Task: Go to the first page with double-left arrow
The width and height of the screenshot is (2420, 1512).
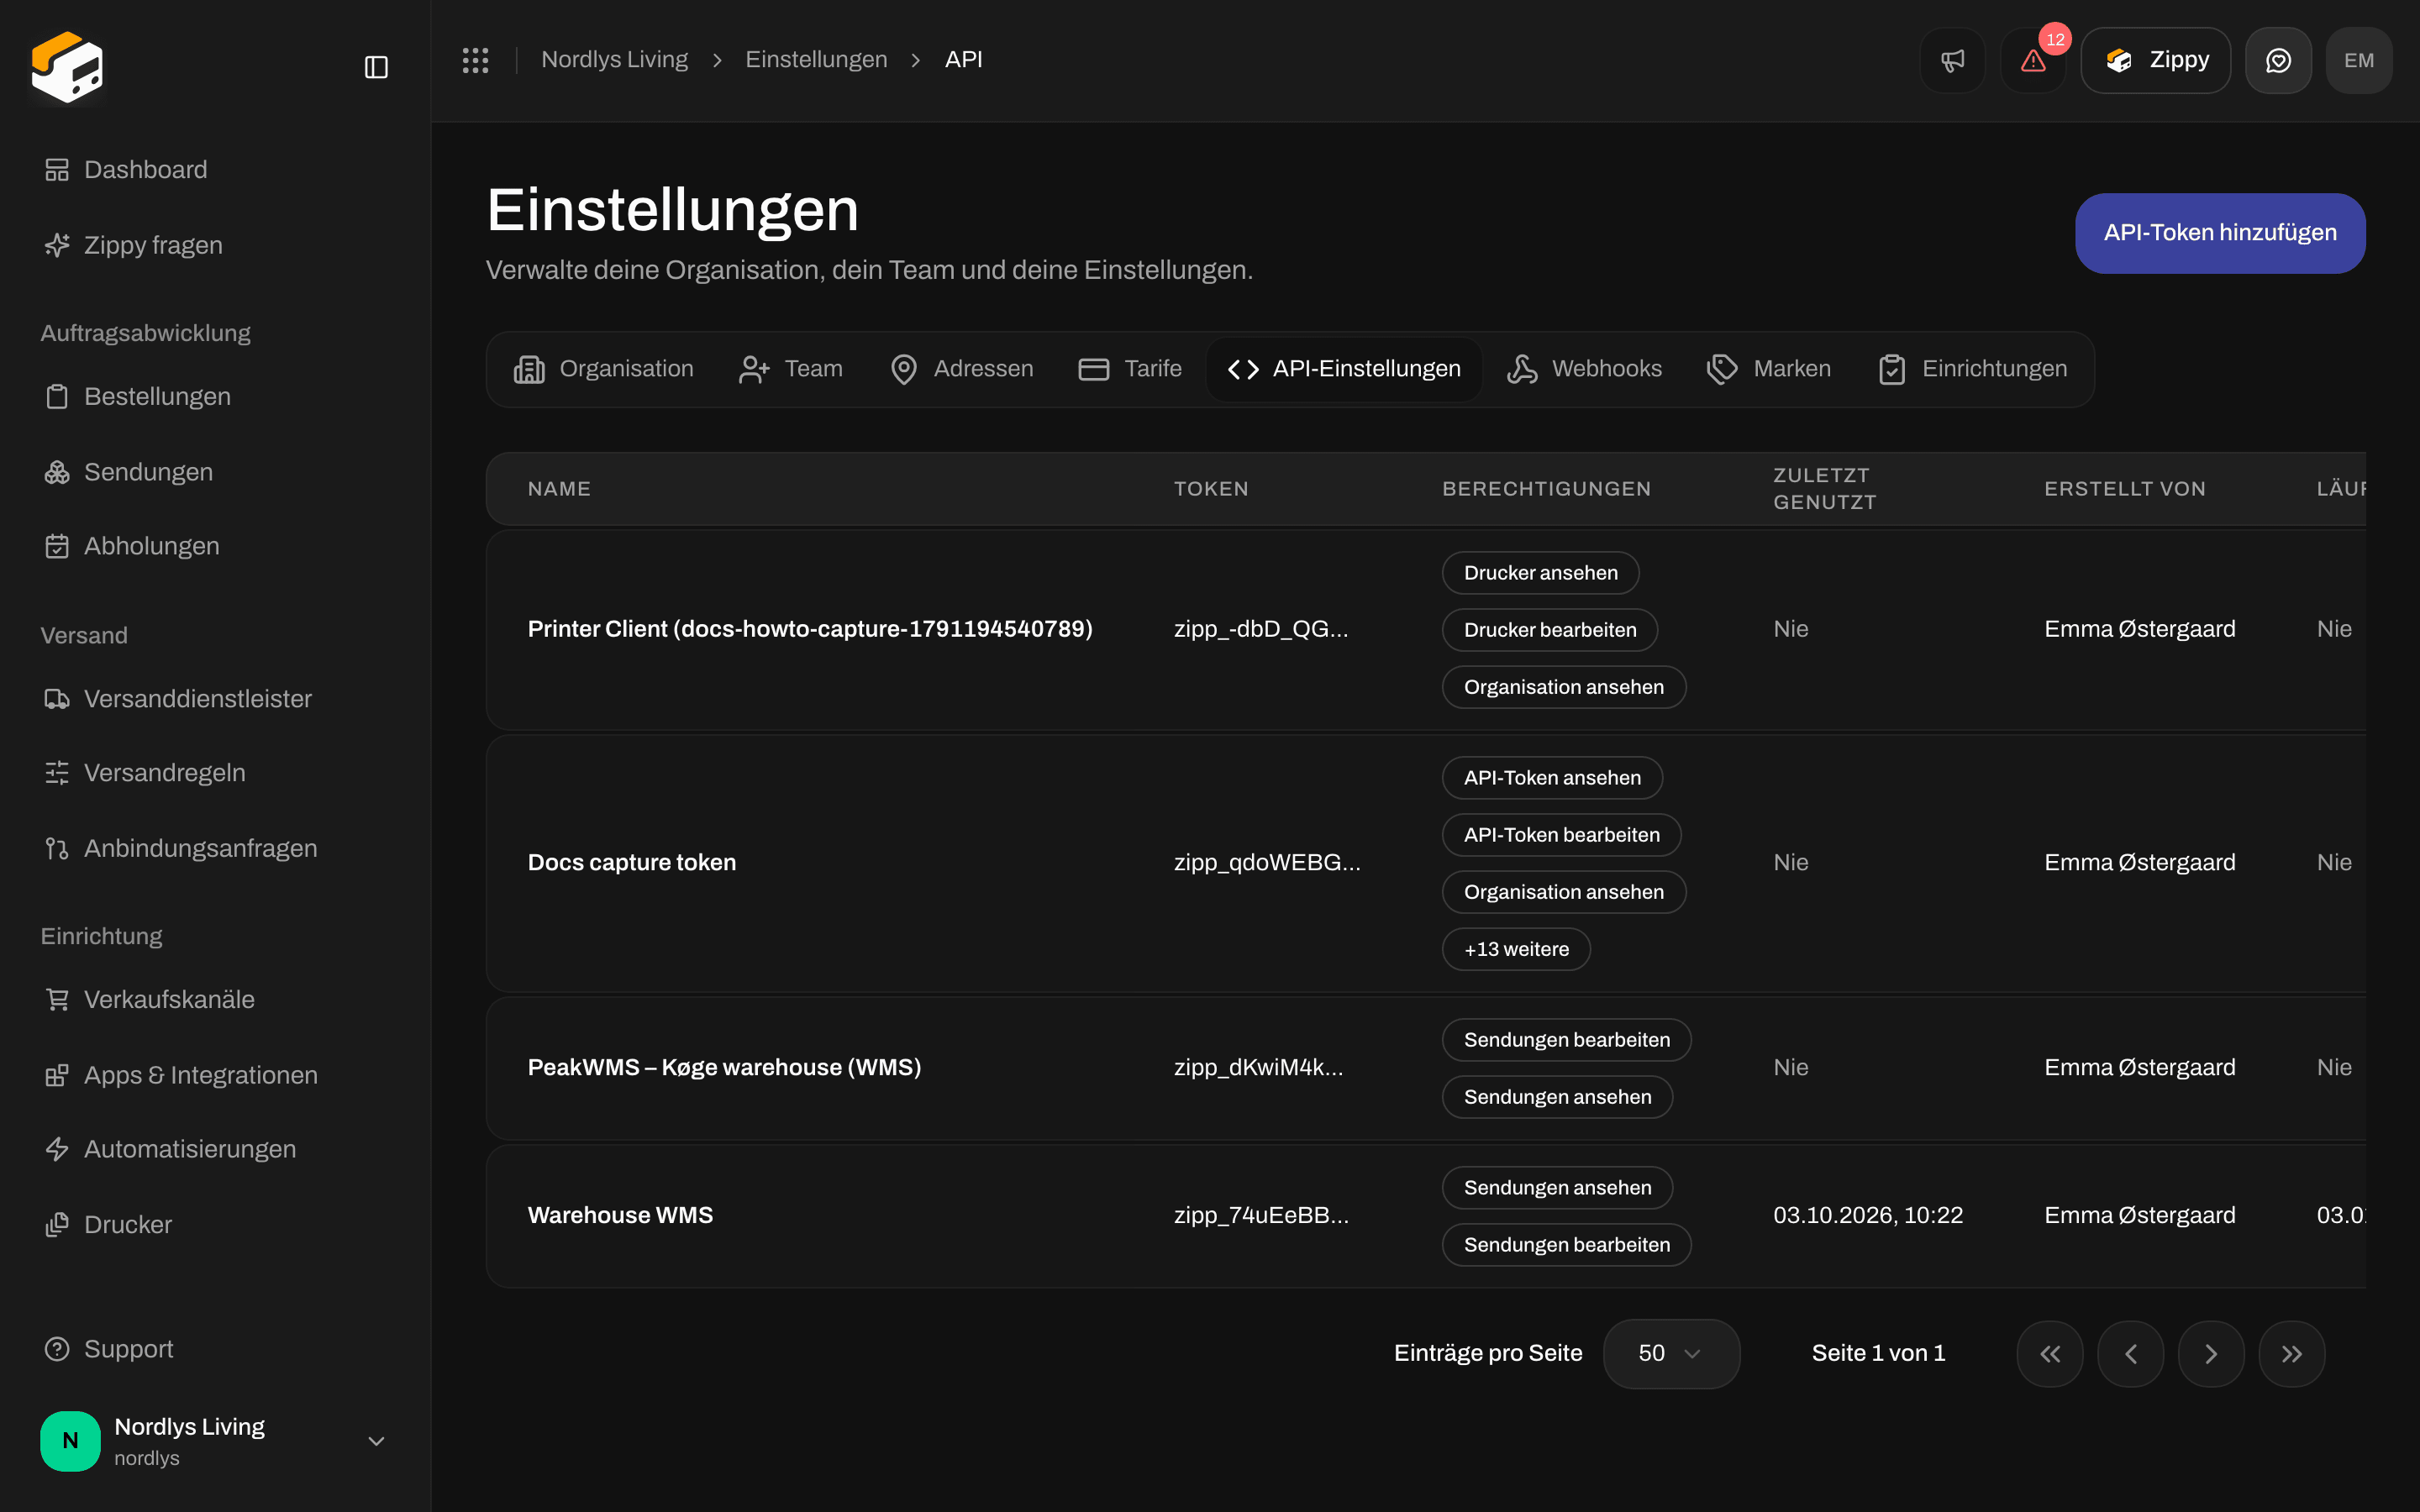Action: pyautogui.click(x=2050, y=1353)
